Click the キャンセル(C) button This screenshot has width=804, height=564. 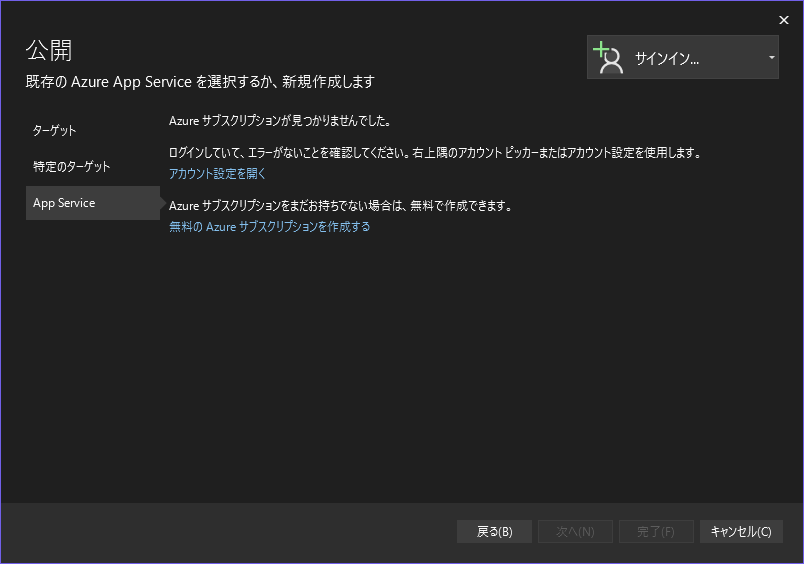[x=741, y=532]
